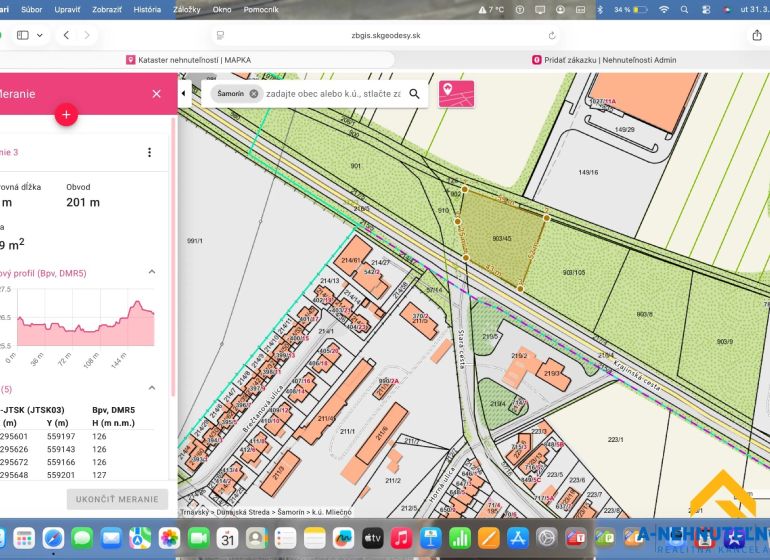The width and height of the screenshot is (770, 560).
Task: Click coordinate row 295601 559197
Action: coord(77,436)
